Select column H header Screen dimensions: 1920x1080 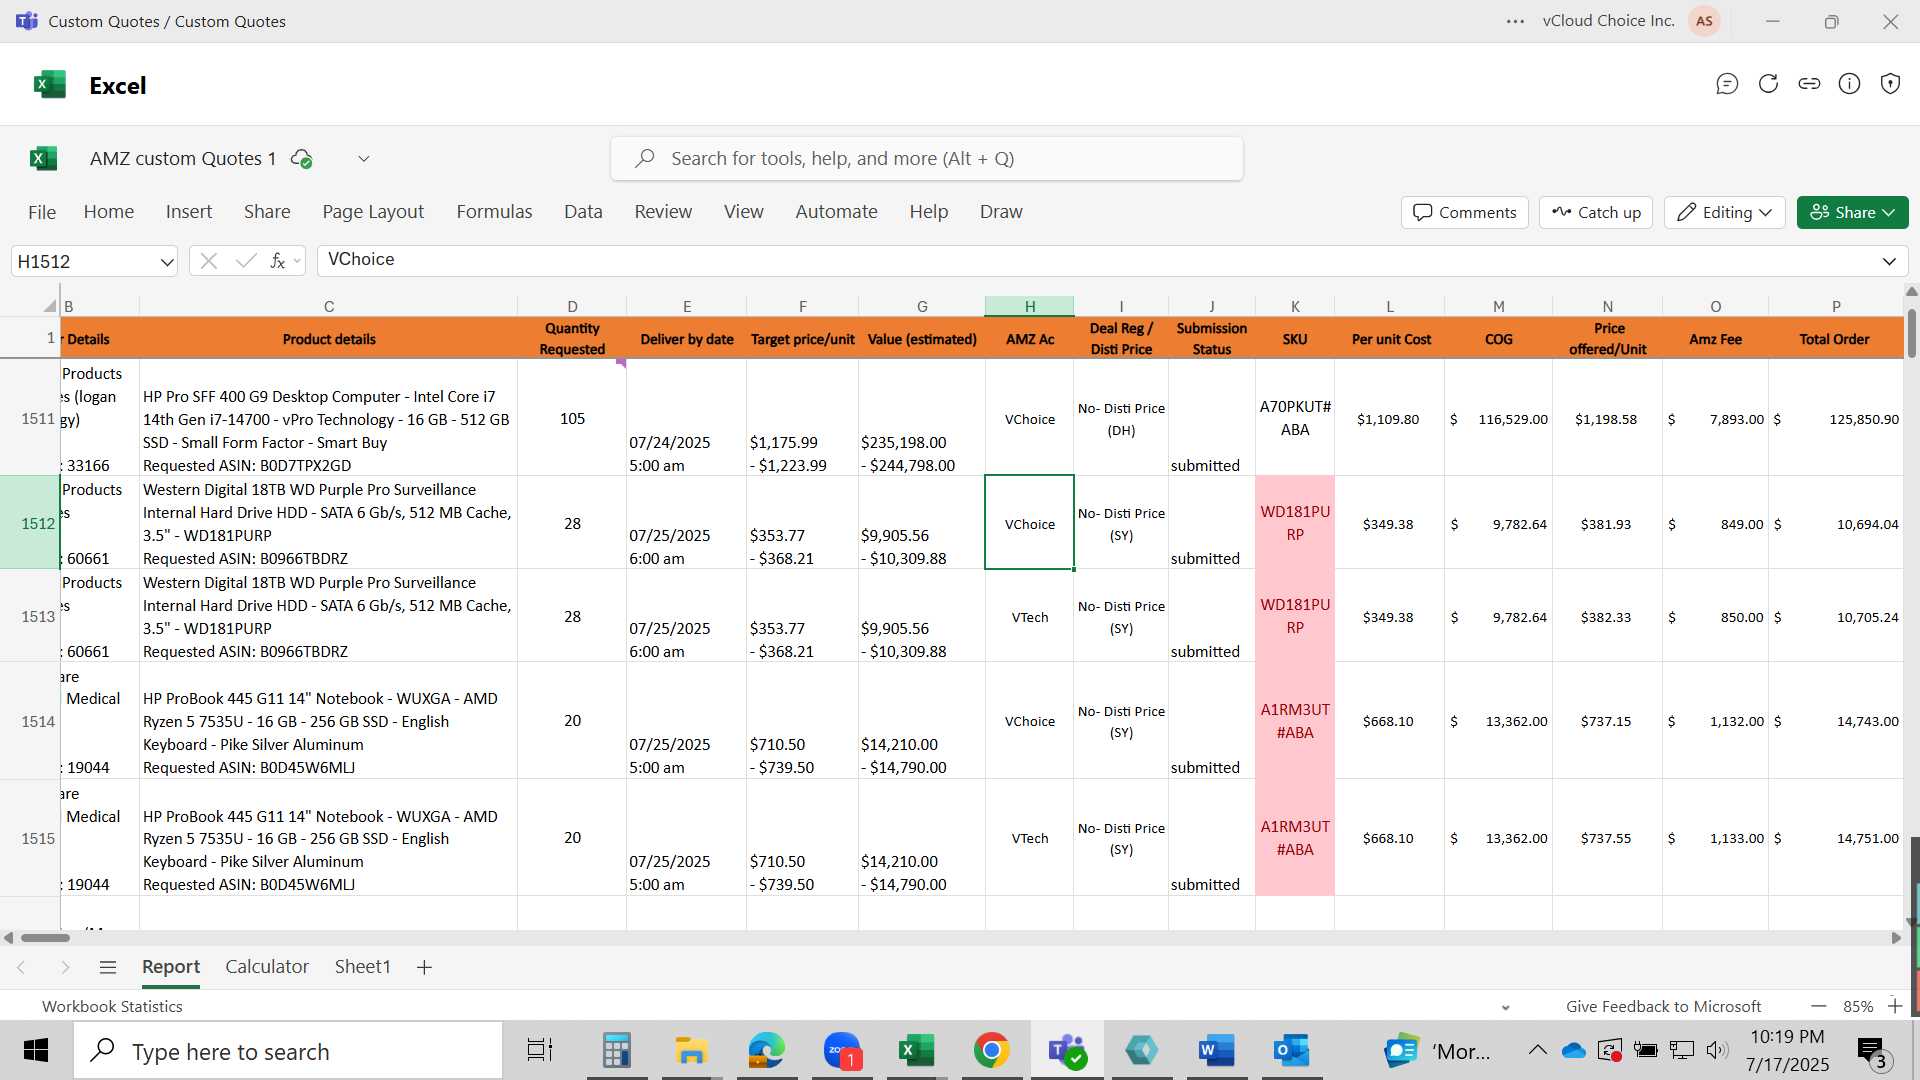pyautogui.click(x=1029, y=306)
